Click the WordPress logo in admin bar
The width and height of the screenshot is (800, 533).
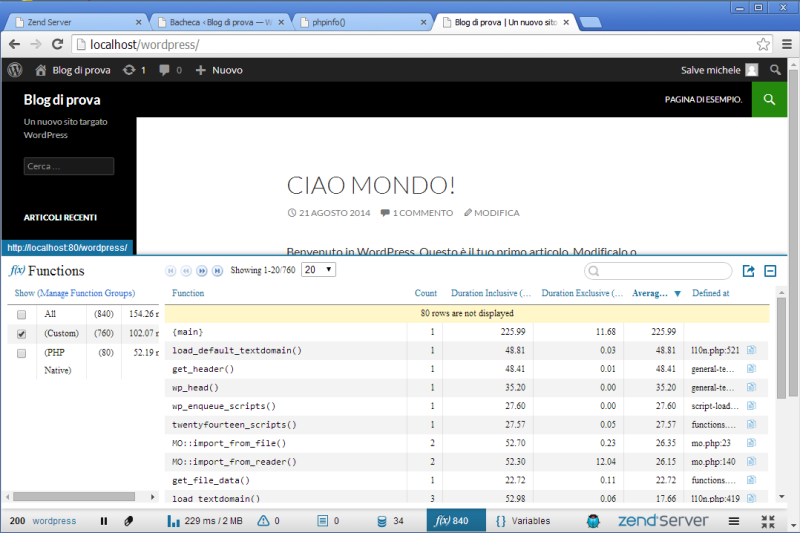pos(15,70)
